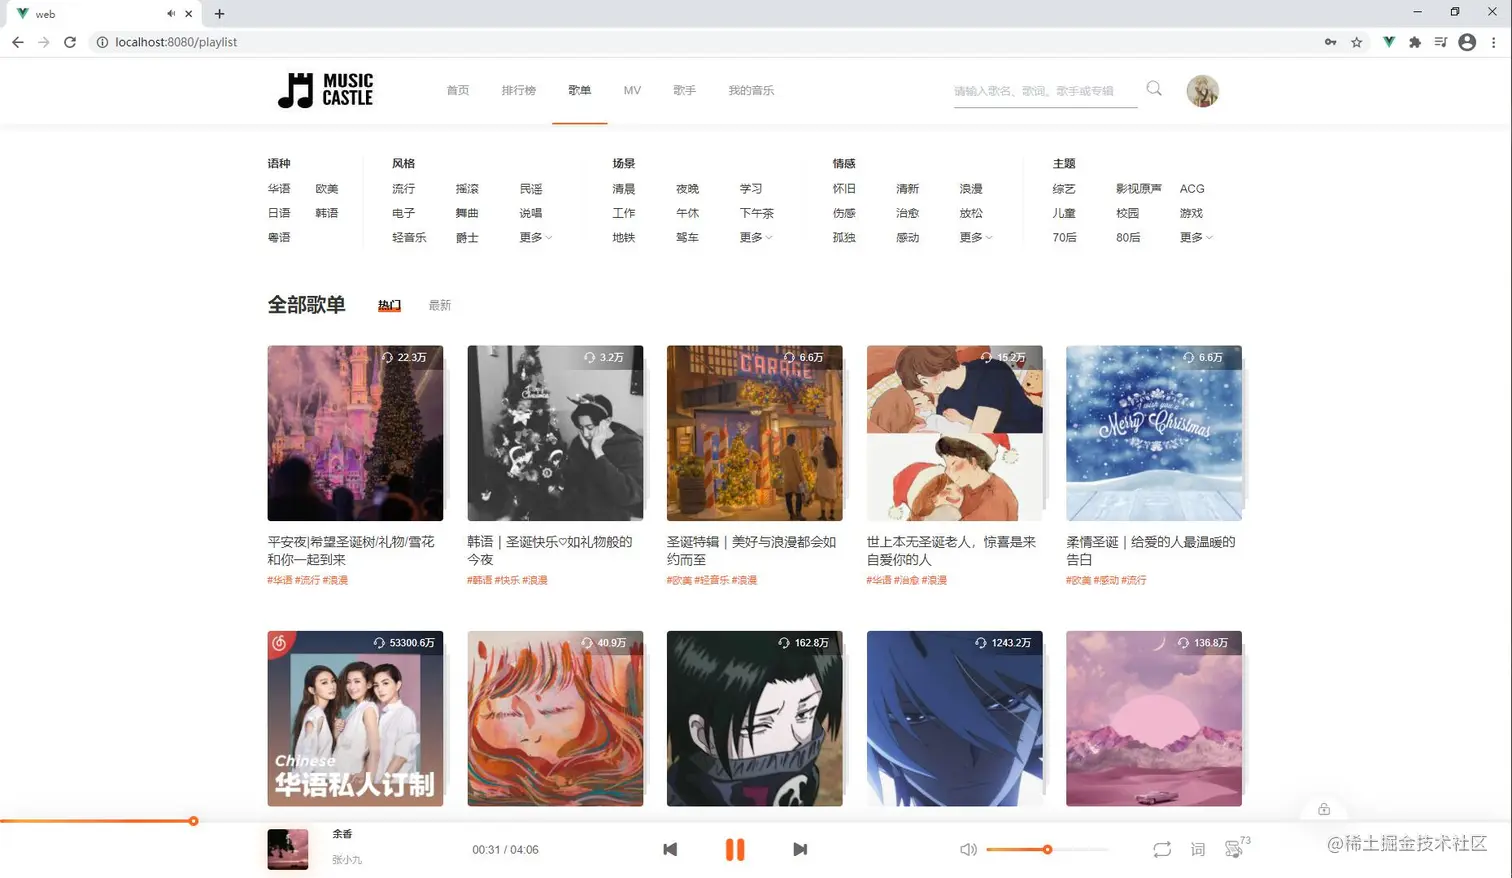Screen dimensions: 1512x878
Task: View site information icon in address bar
Action: (102, 42)
